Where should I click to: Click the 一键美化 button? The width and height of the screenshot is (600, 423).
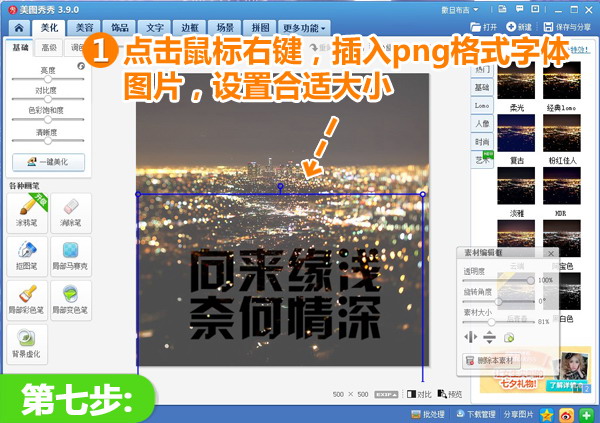(x=49, y=162)
